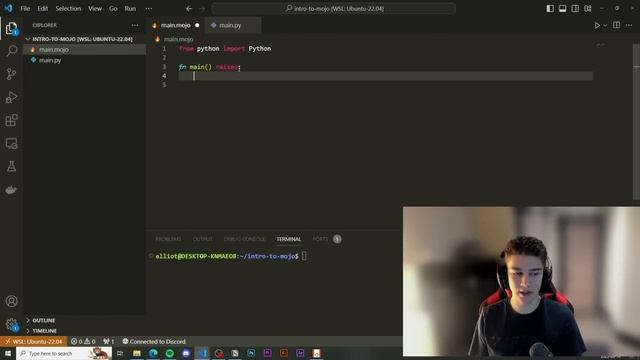Click the unsaved dot on main.mojo tab
The image size is (640, 360).
click(x=197, y=25)
